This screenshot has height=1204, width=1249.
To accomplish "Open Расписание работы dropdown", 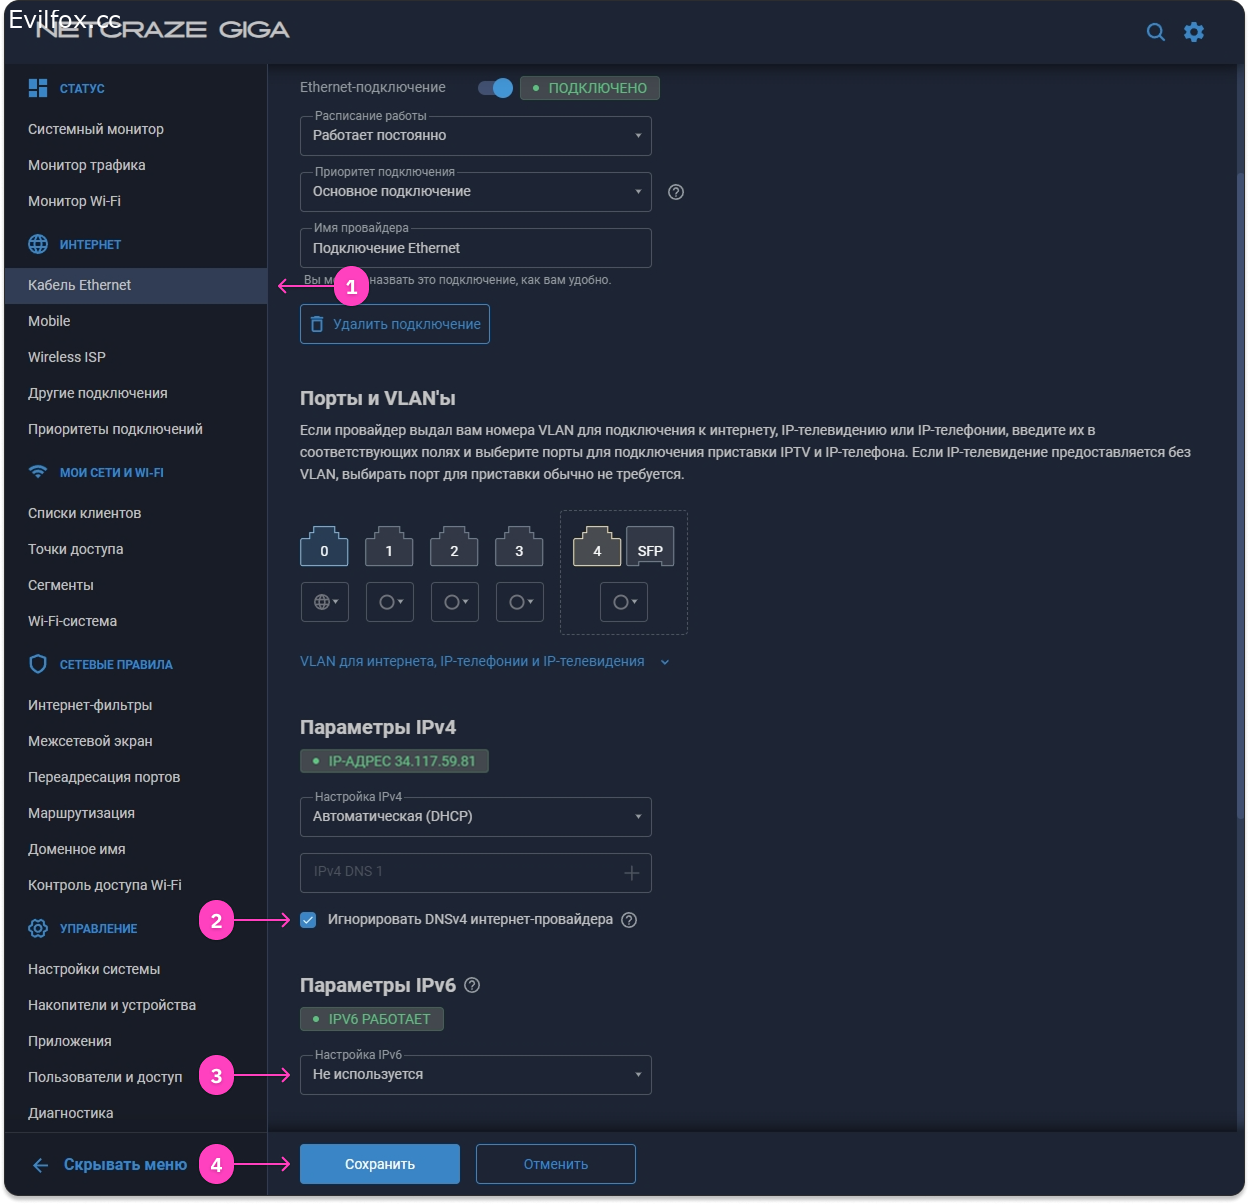I will pos(475,136).
